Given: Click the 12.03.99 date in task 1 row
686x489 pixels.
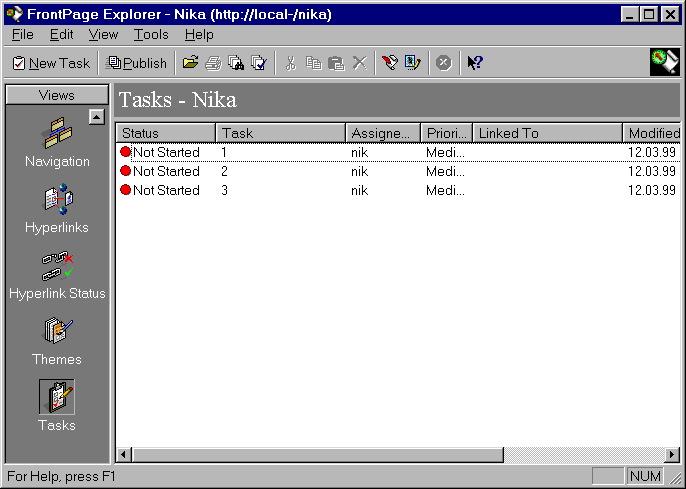Looking at the screenshot, I should tap(652, 152).
